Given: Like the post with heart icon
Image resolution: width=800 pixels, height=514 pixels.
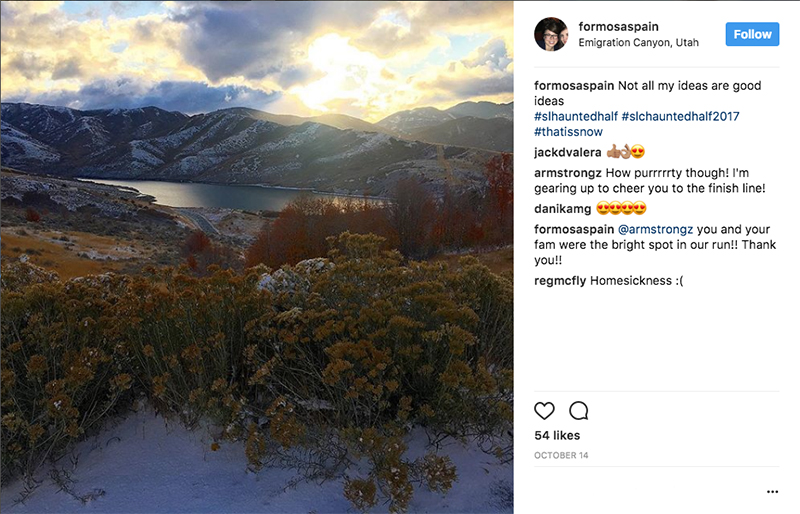Looking at the screenshot, I should click(x=544, y=411).
